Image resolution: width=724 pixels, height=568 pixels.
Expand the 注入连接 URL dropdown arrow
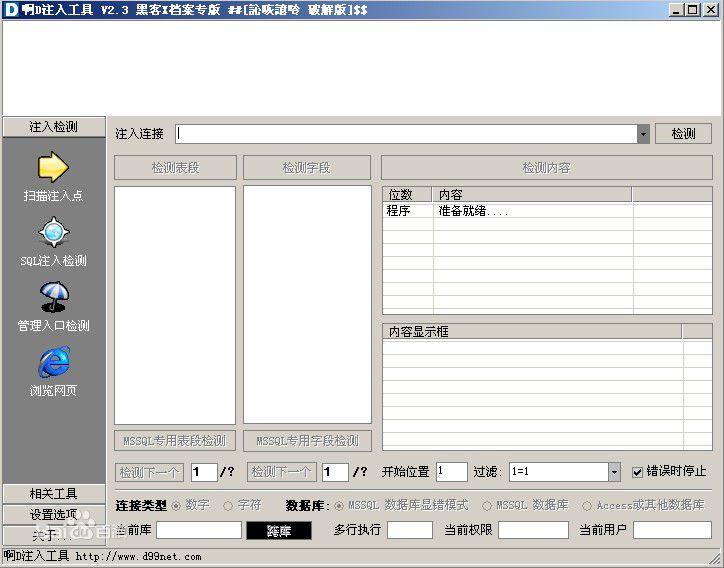pos(643,134)
